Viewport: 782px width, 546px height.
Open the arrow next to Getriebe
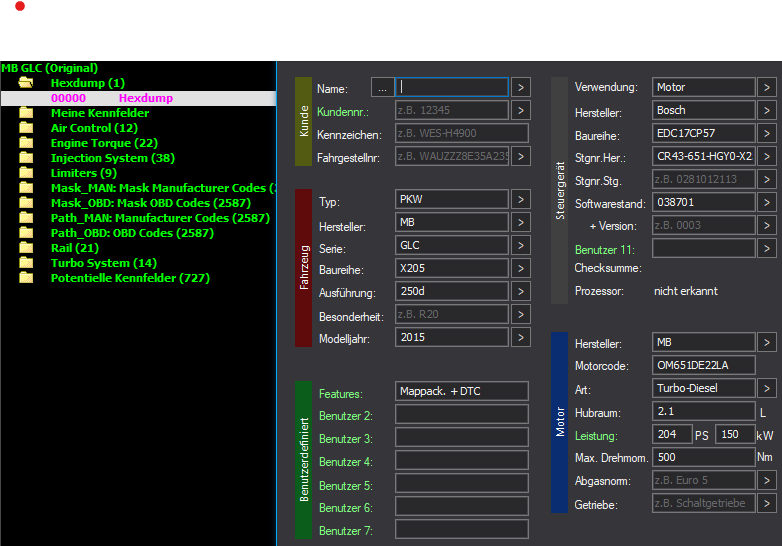coord(767,503)
